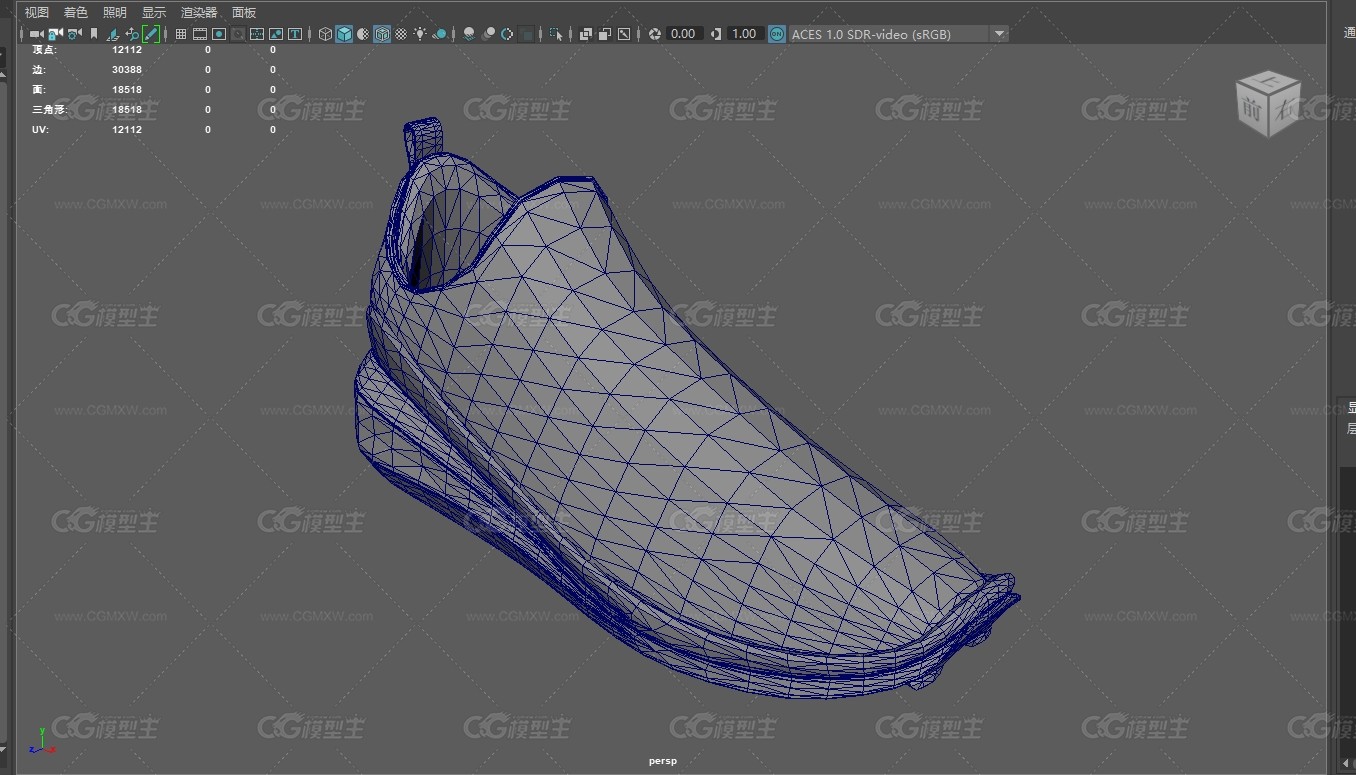Open the 显示 menu
The width and height of the screenshot is (1356, 775).
click(154, 12)
